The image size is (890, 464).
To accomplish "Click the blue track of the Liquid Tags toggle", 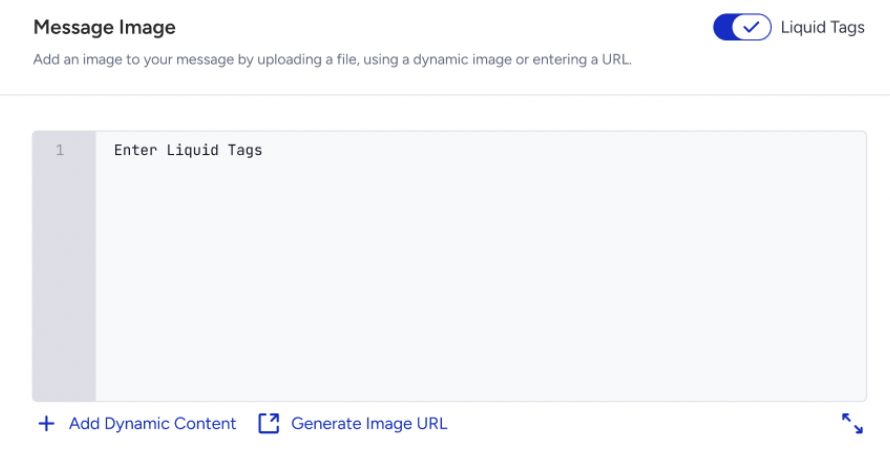I will tap(723, 27).
